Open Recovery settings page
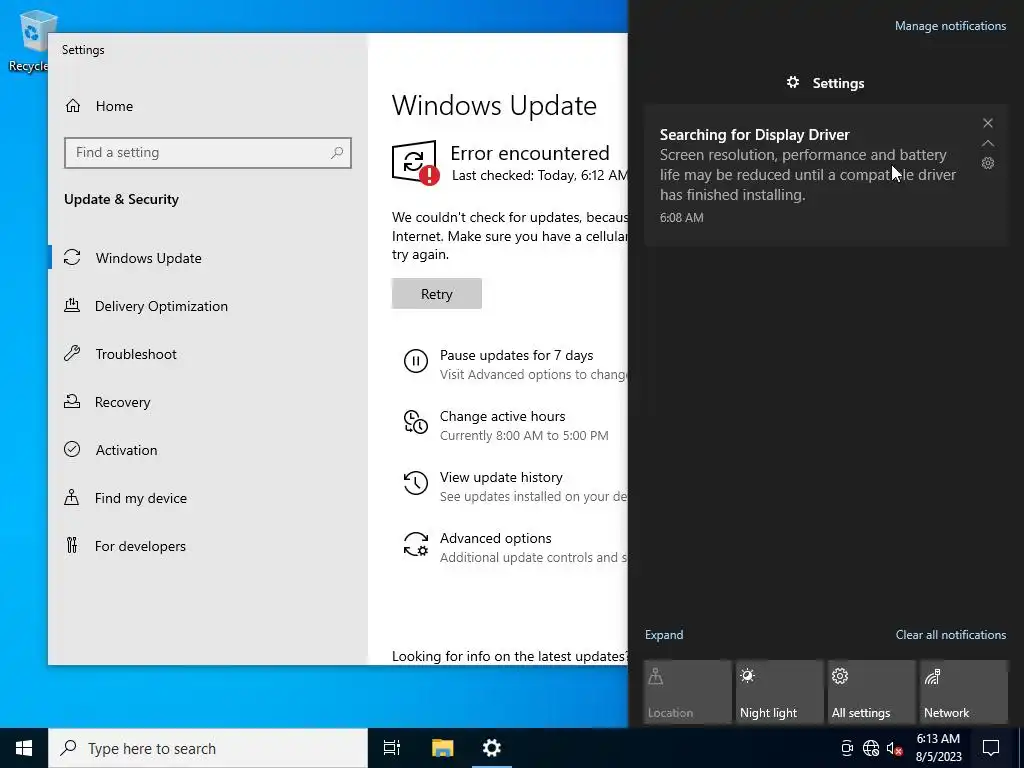This screenshot has width=1024, height=768. point(209,402)
